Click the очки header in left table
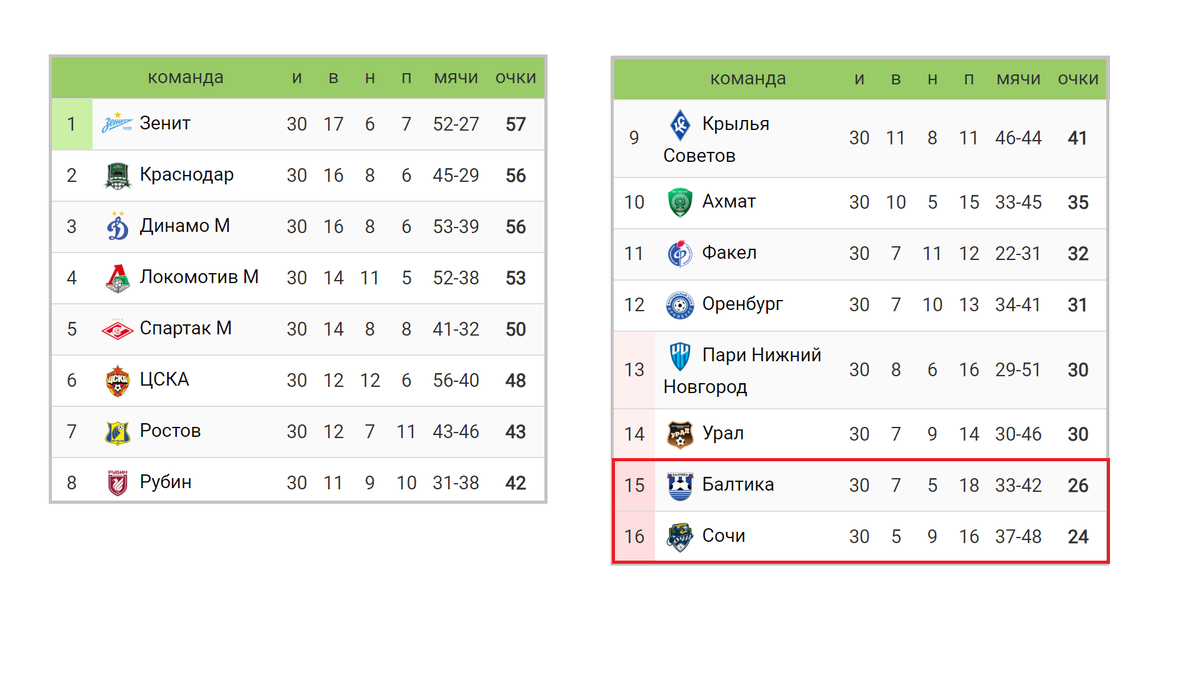1200x675 pixels. [x=516, y=78]
